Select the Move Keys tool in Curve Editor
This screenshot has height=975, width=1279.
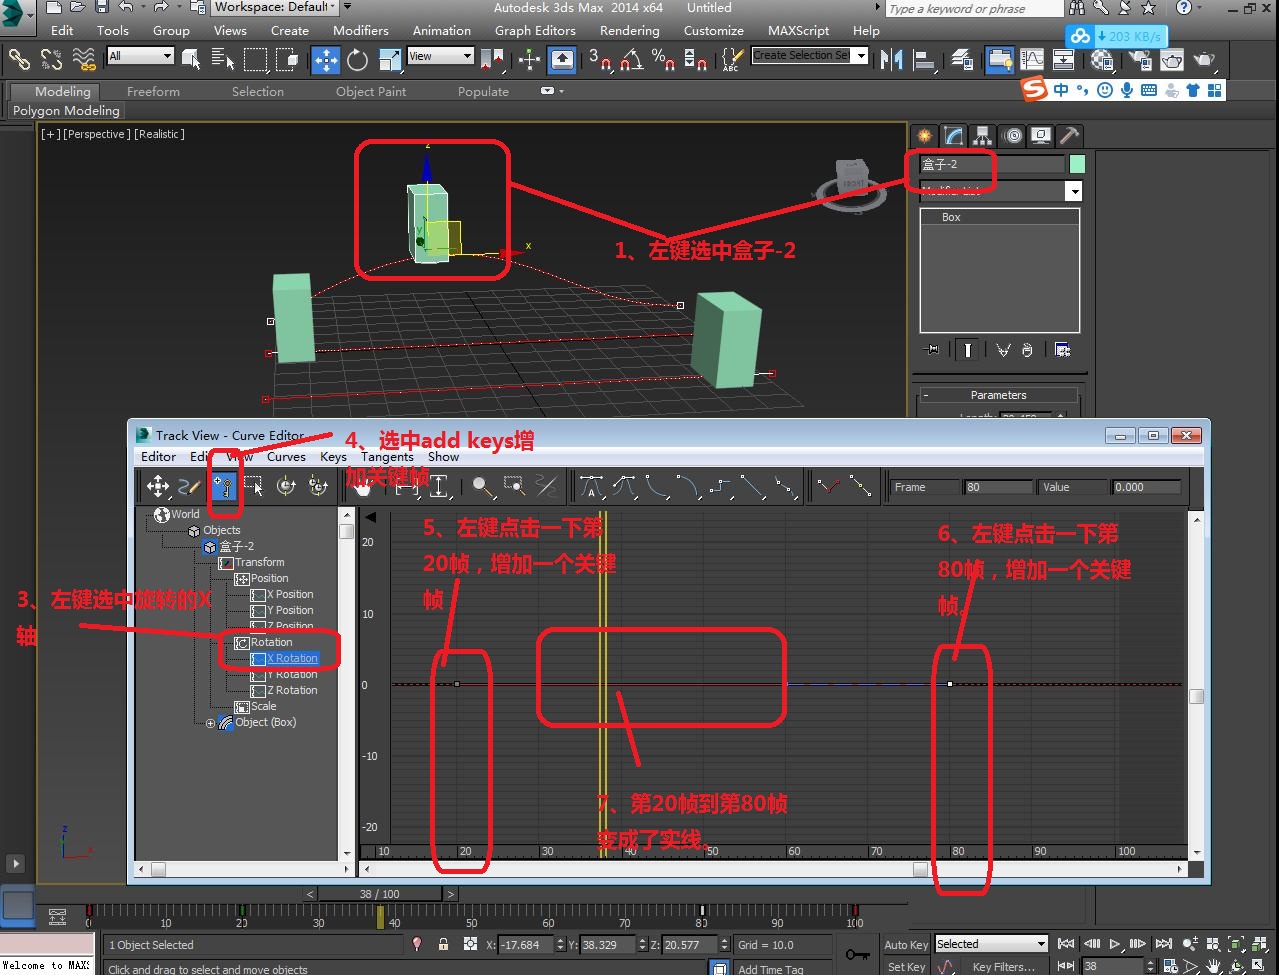[x=158, y=487]
